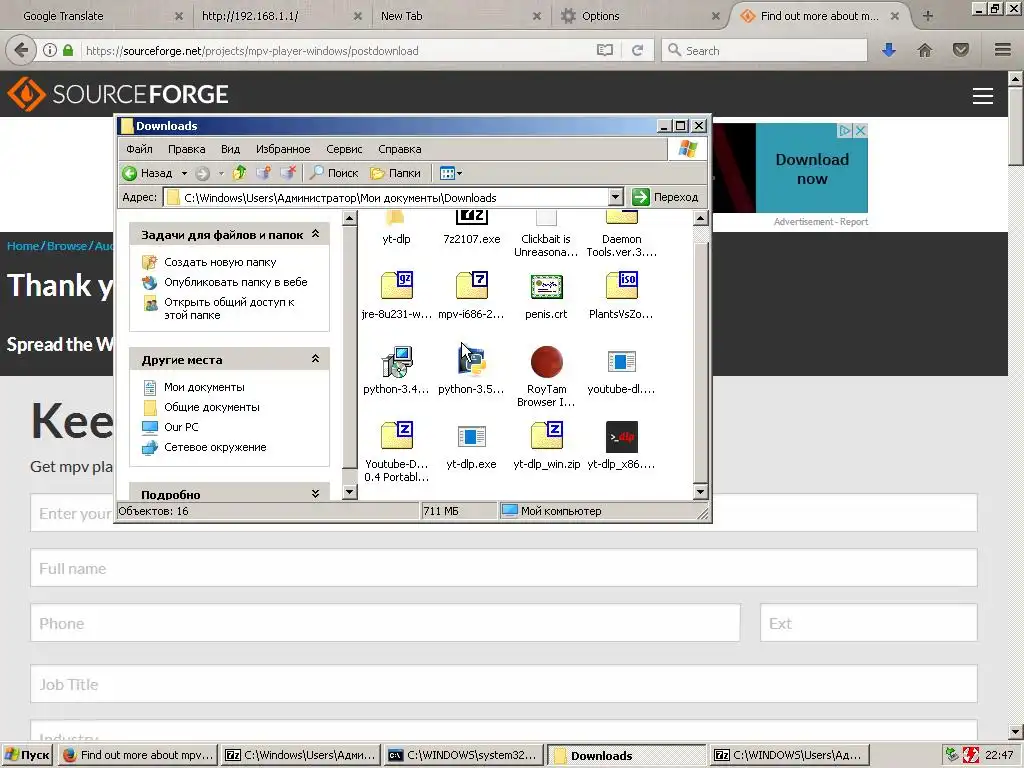Click the Up one folder toolbar icon
The width and height of the screenshot is (1024, 768).
pos(240,173)
